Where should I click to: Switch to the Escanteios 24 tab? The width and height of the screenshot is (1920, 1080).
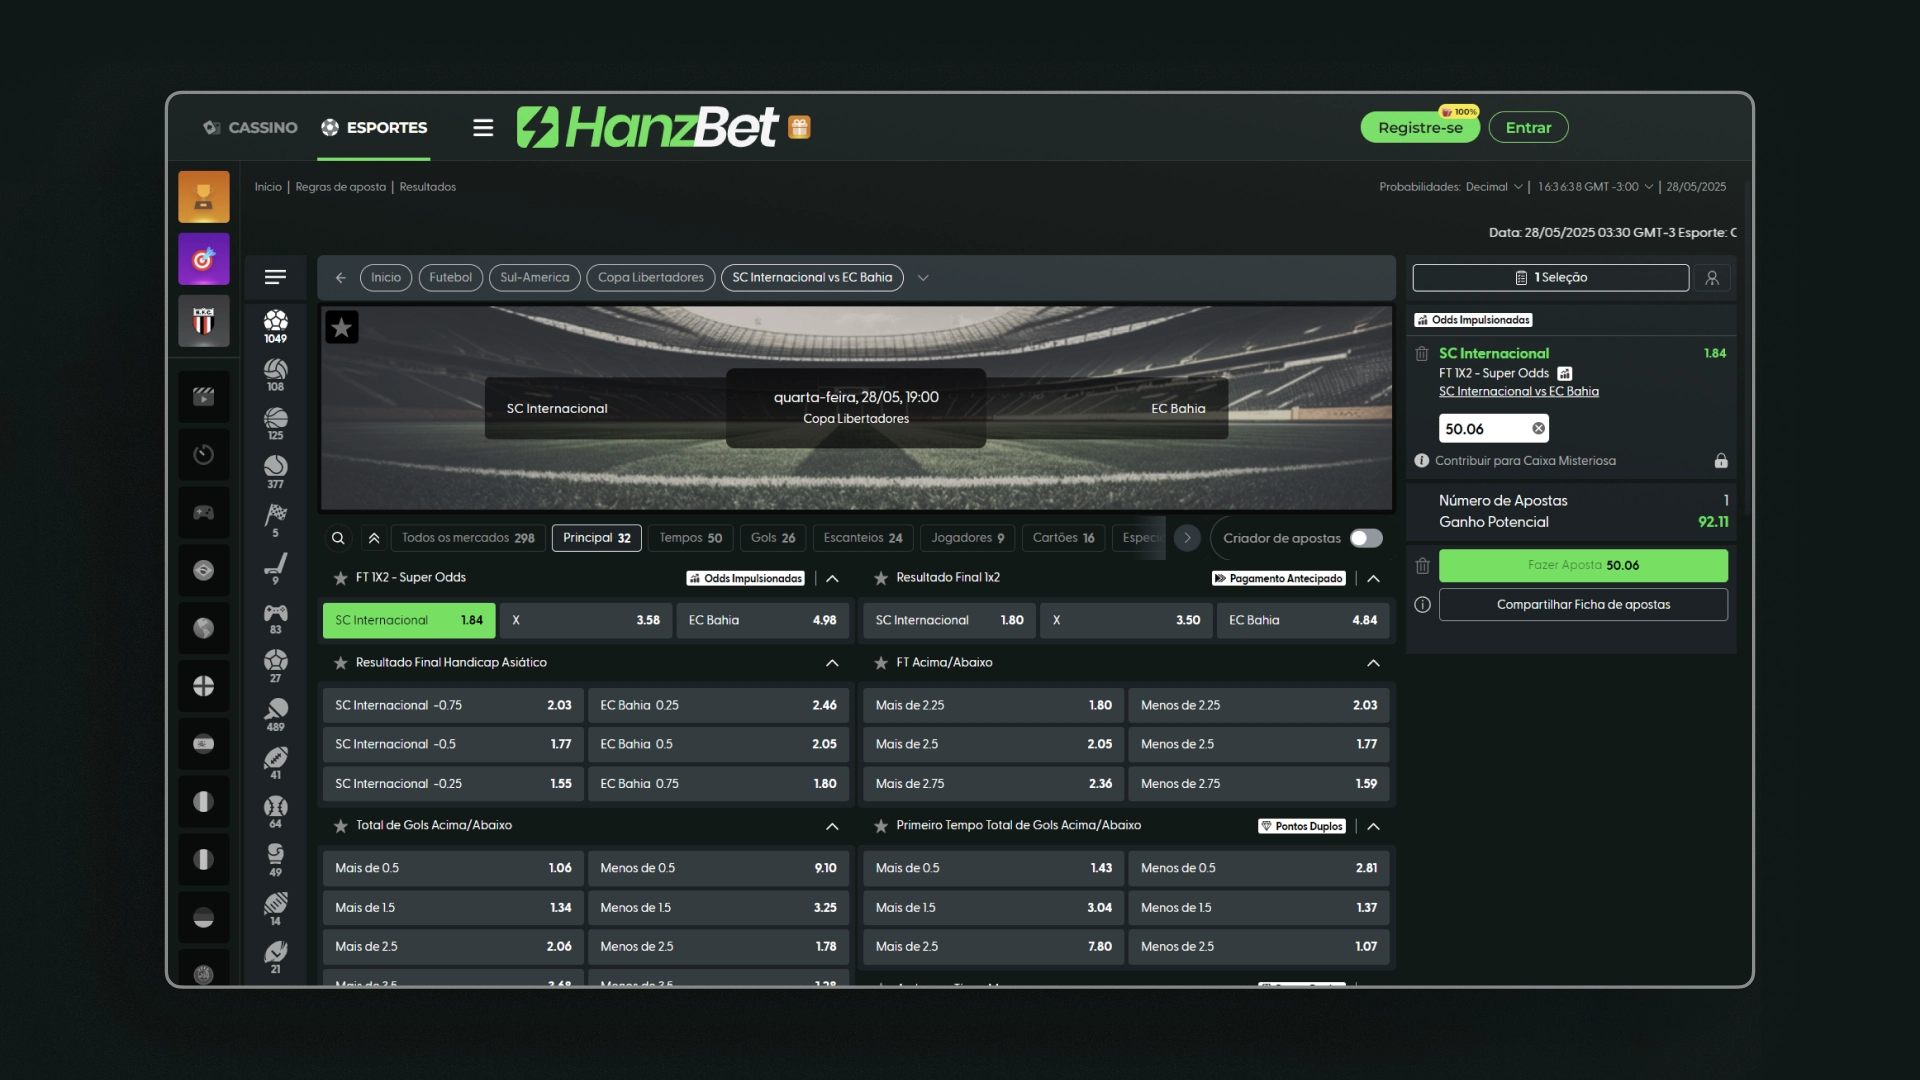click(x=863, y=538)
